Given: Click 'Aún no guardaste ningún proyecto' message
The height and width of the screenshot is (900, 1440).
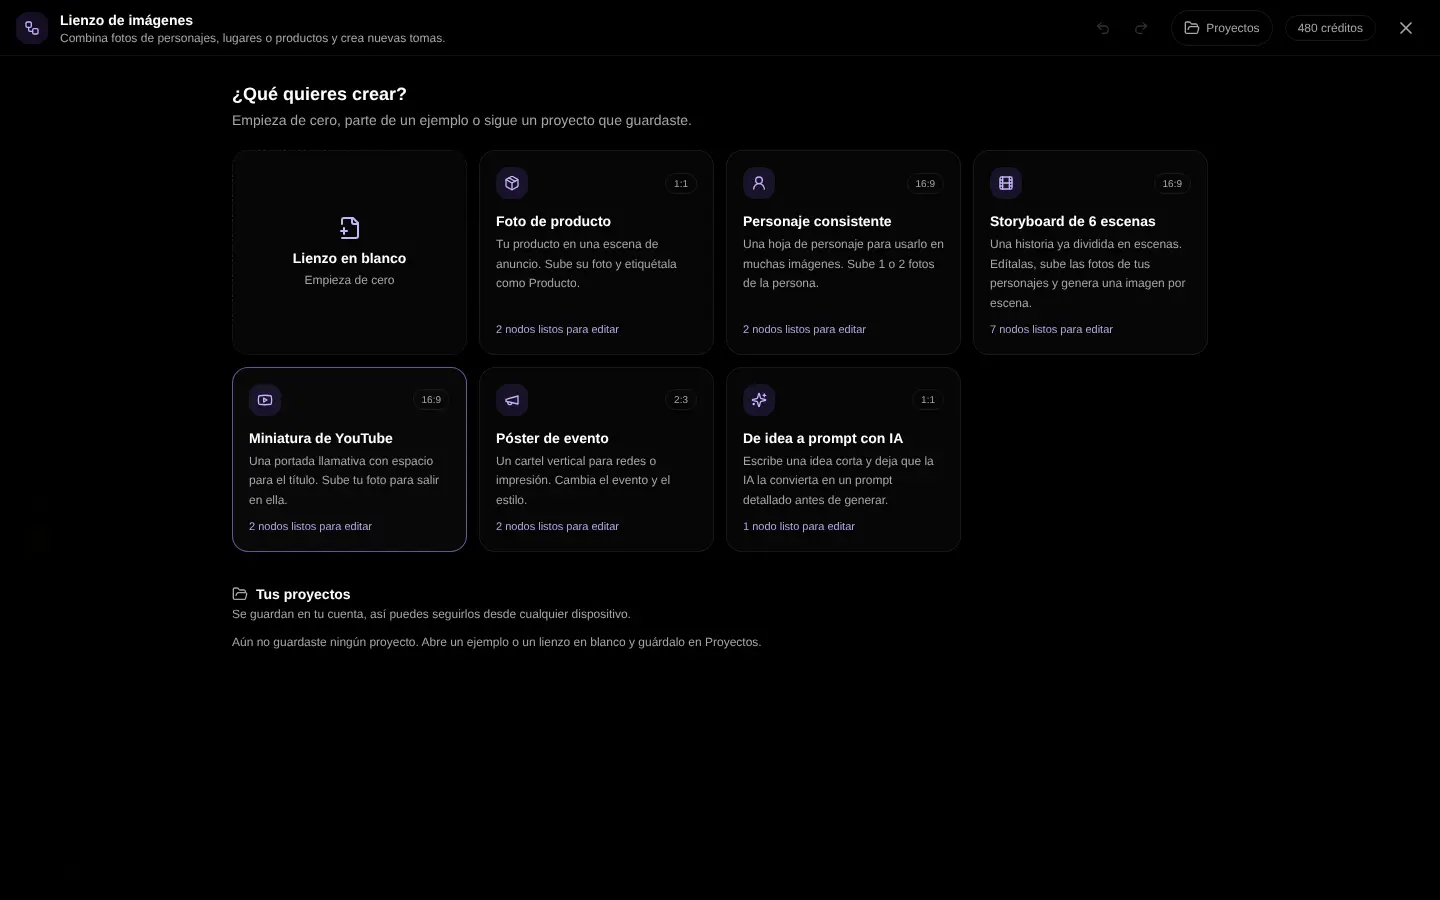Looking at the screenshot, I should (496, 642).
